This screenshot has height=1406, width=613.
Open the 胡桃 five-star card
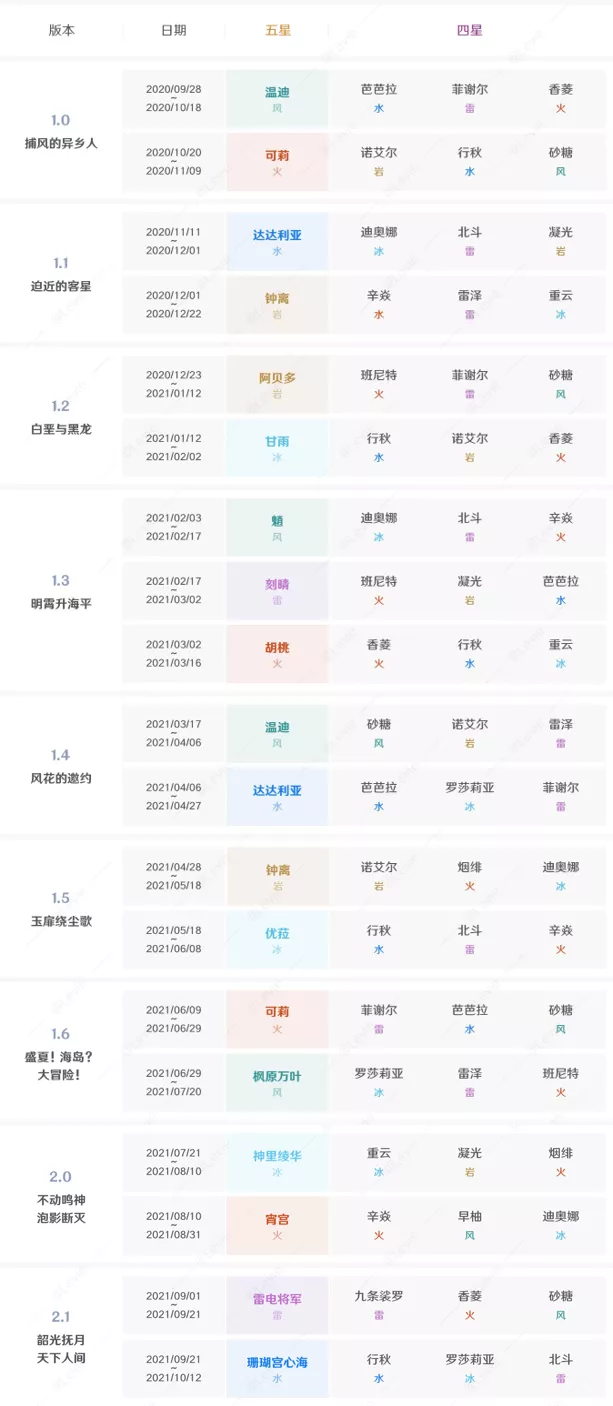[x=277, y=654]
